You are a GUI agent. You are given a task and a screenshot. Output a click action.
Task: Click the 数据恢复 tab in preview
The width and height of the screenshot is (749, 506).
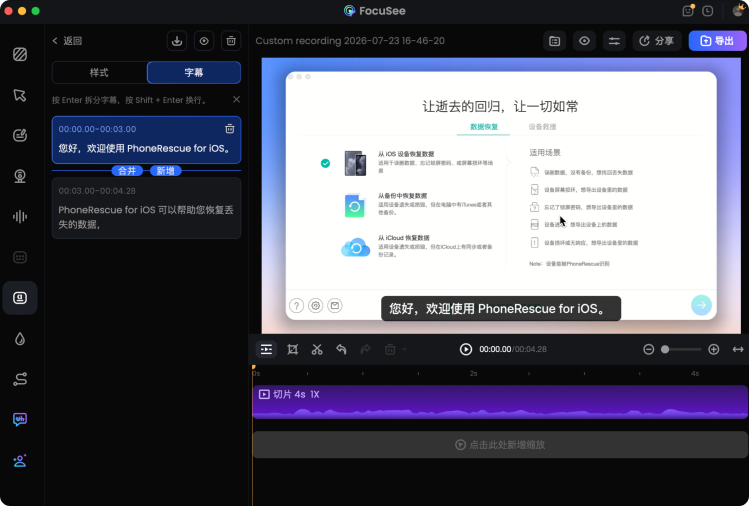click(x=484, y=127)
